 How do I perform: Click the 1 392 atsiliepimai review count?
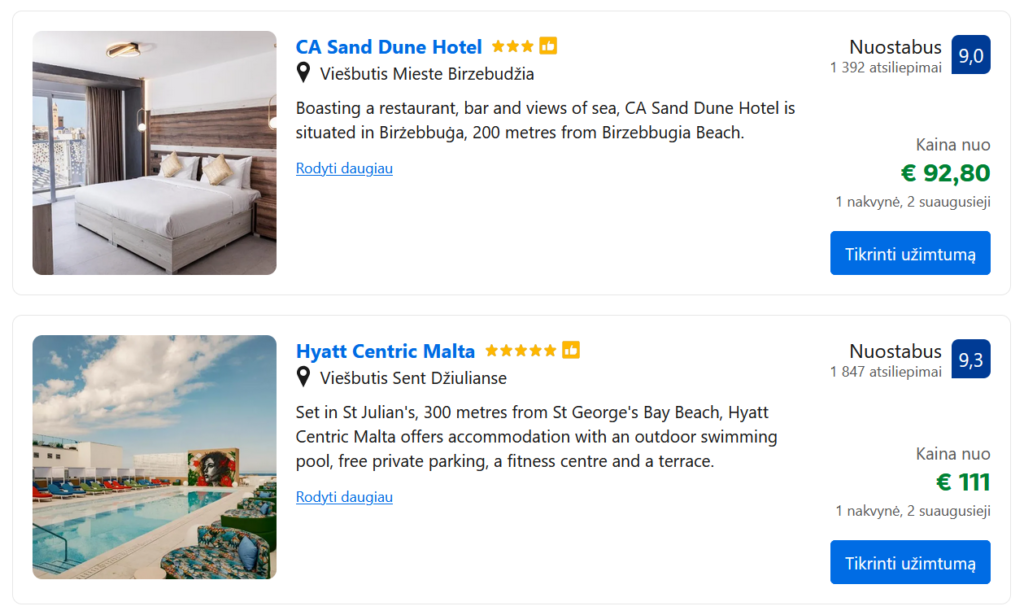[x=886, y=68]
